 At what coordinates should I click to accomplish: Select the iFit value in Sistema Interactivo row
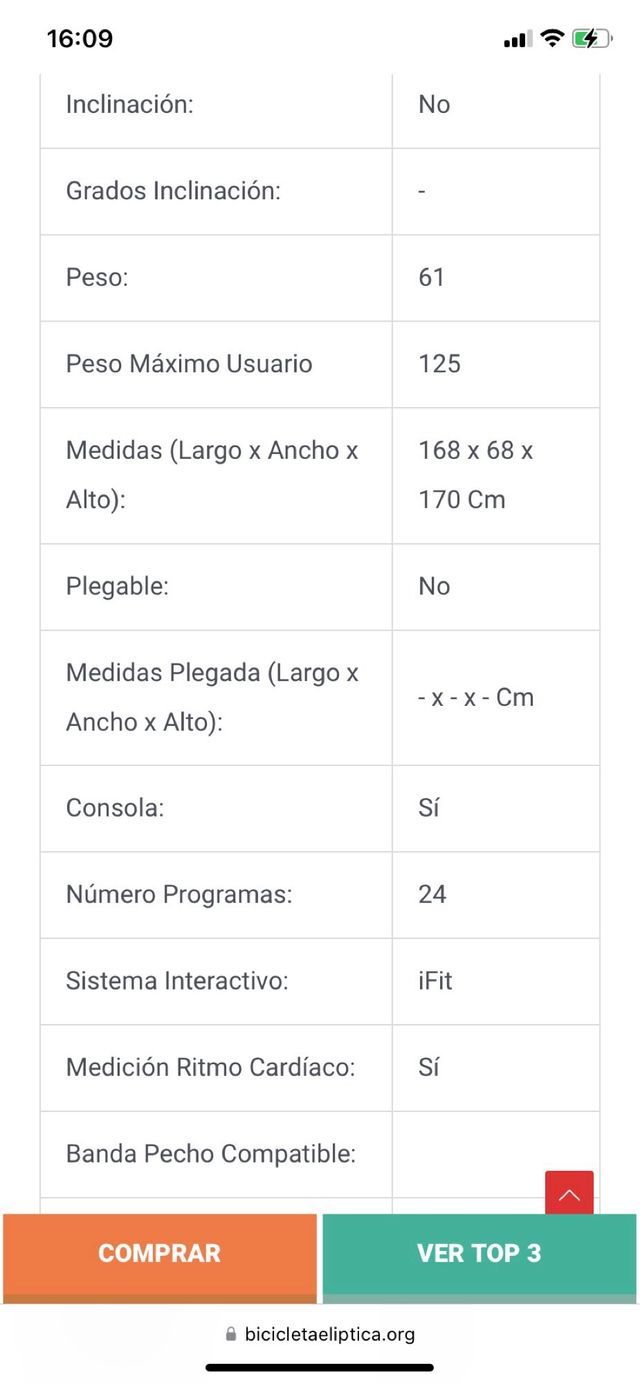pyautogui.click(x=435, y=981)
